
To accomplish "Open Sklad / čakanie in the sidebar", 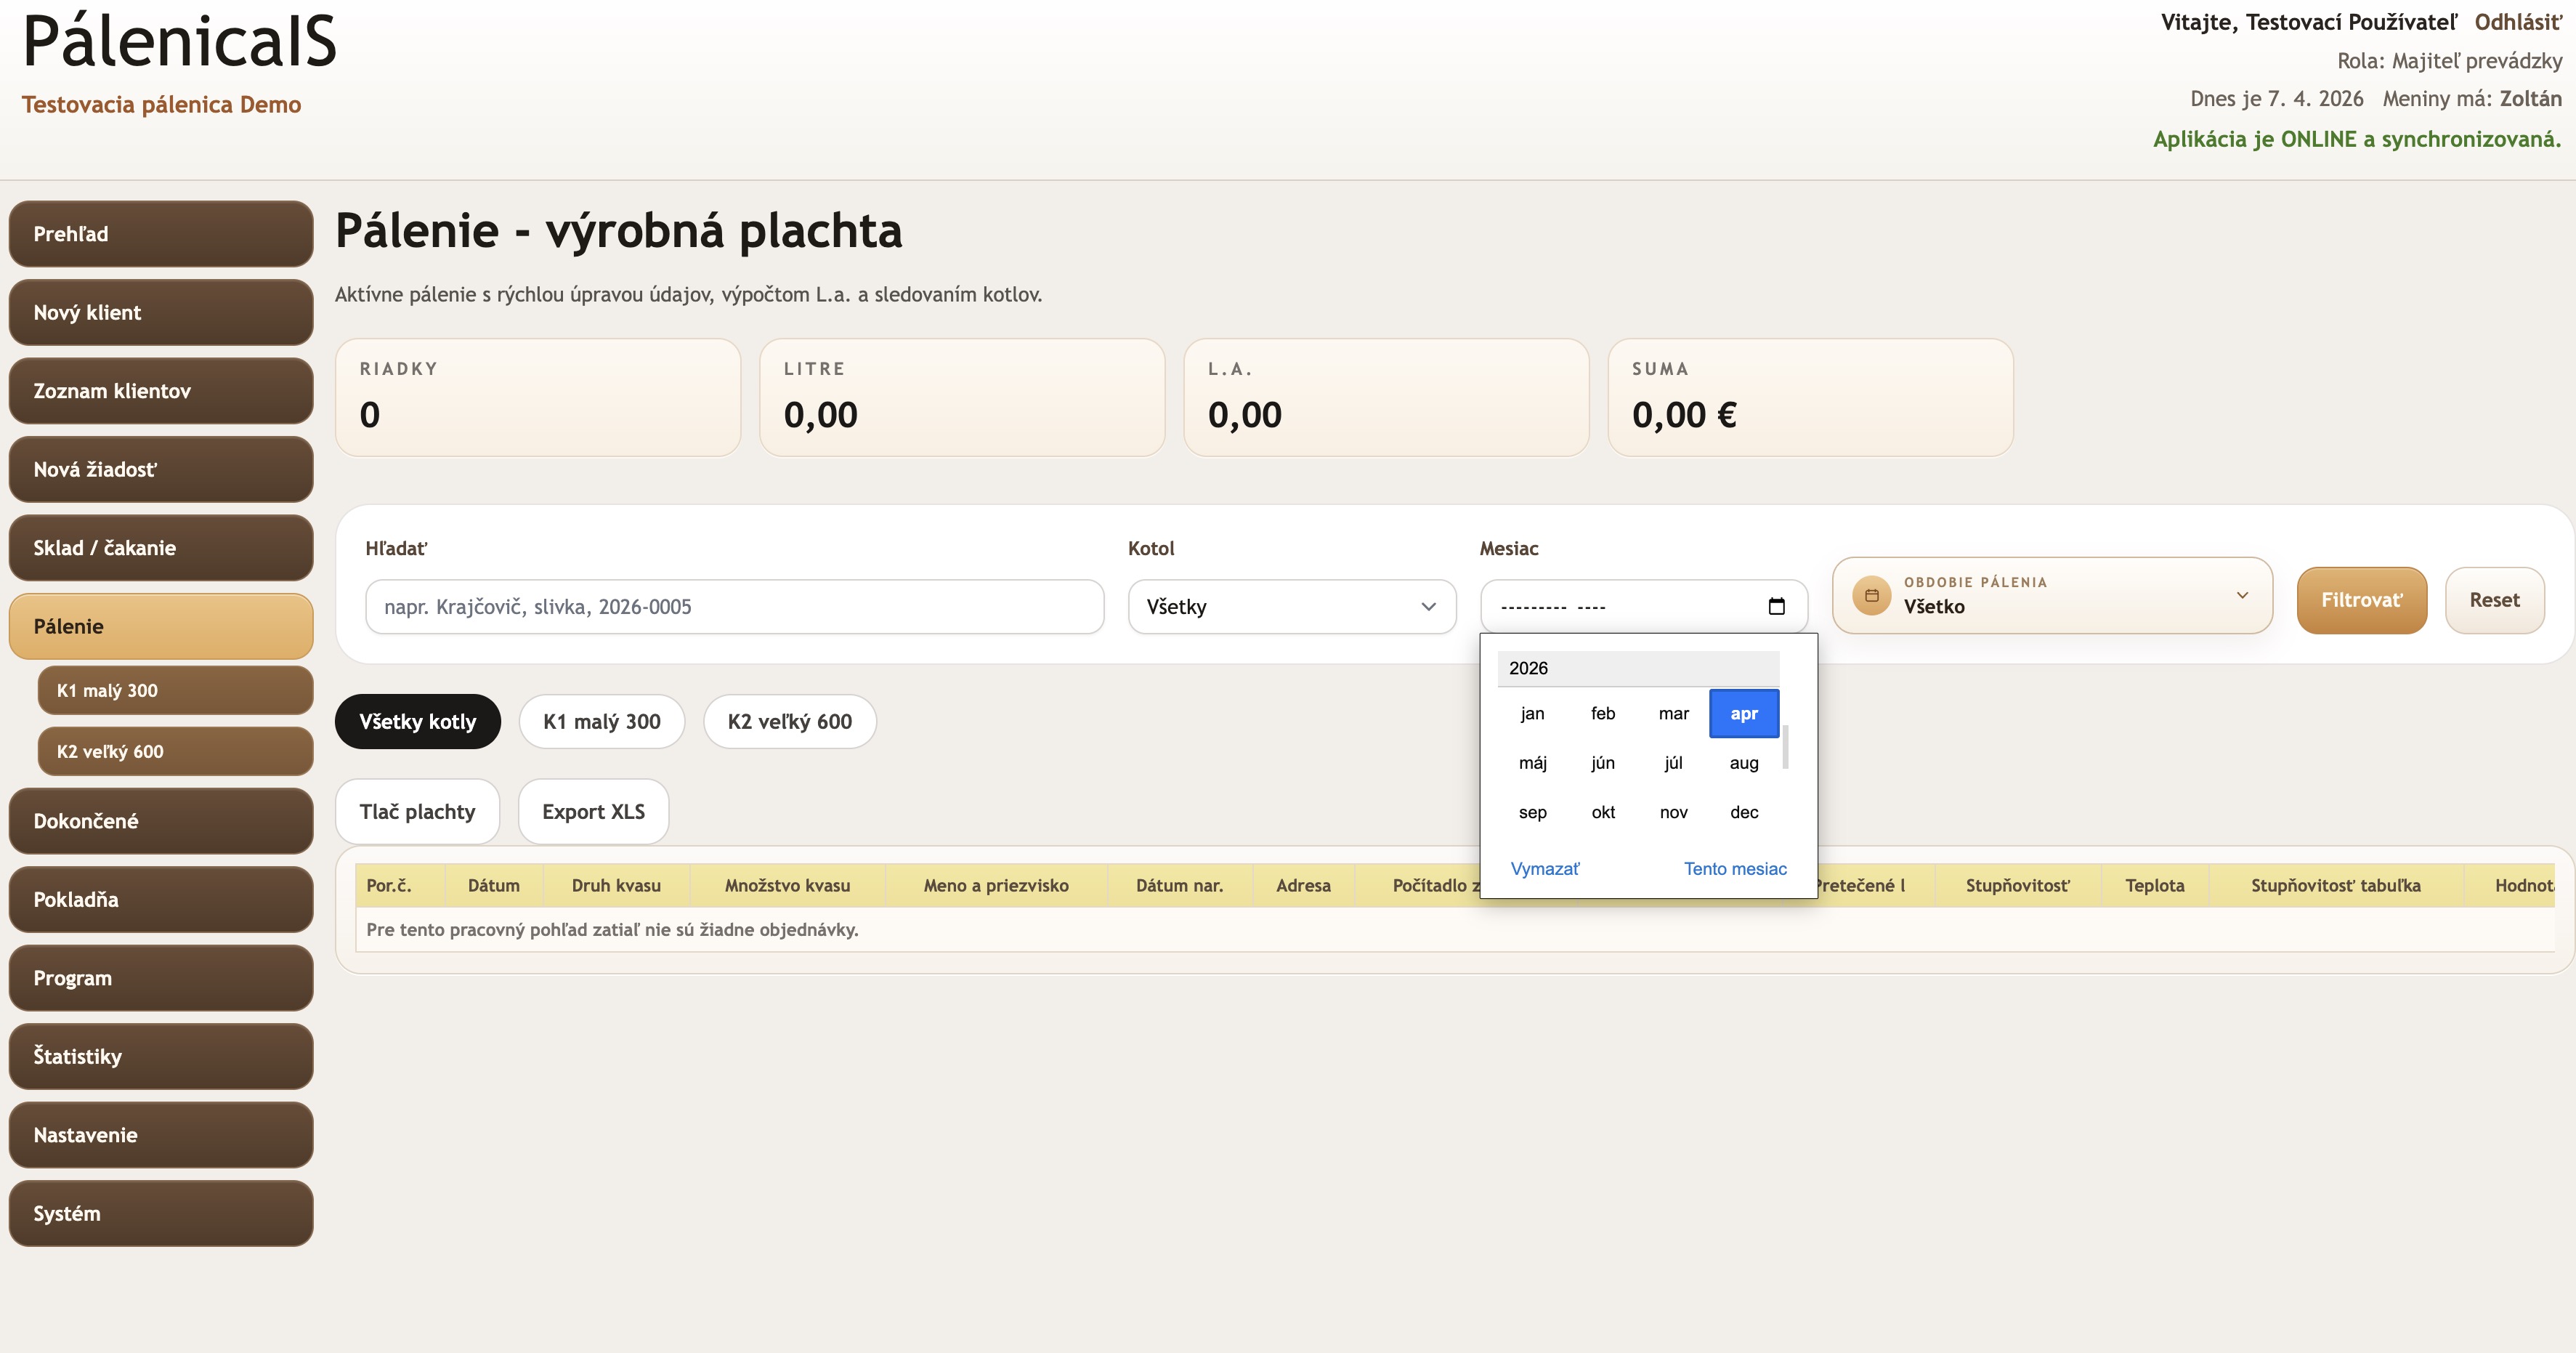I will [x=161, y=547].
